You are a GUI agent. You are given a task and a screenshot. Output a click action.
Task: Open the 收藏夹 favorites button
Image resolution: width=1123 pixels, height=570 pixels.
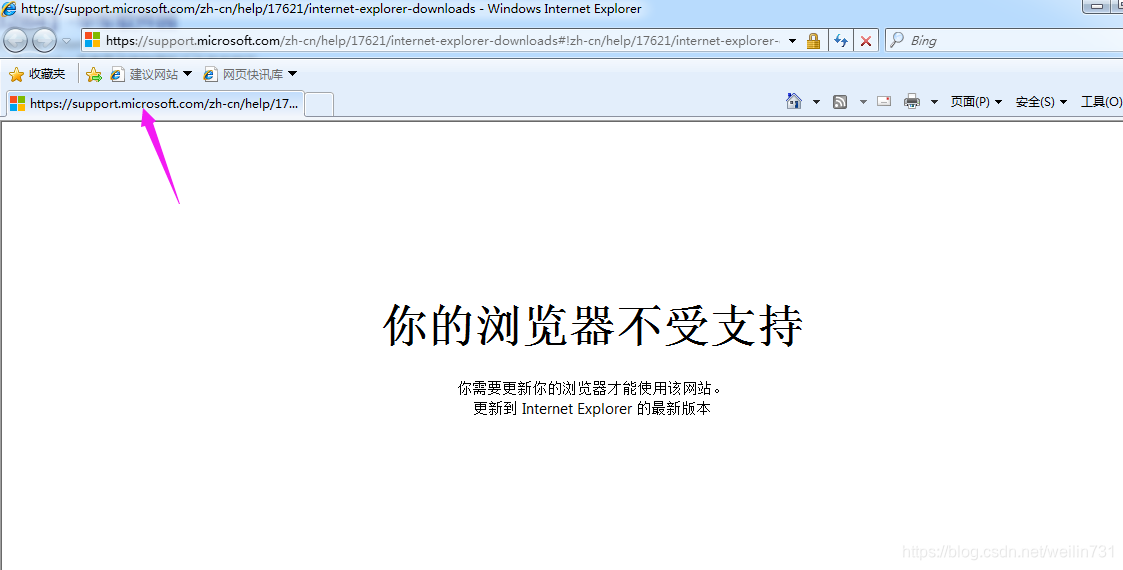coord(37,74)
